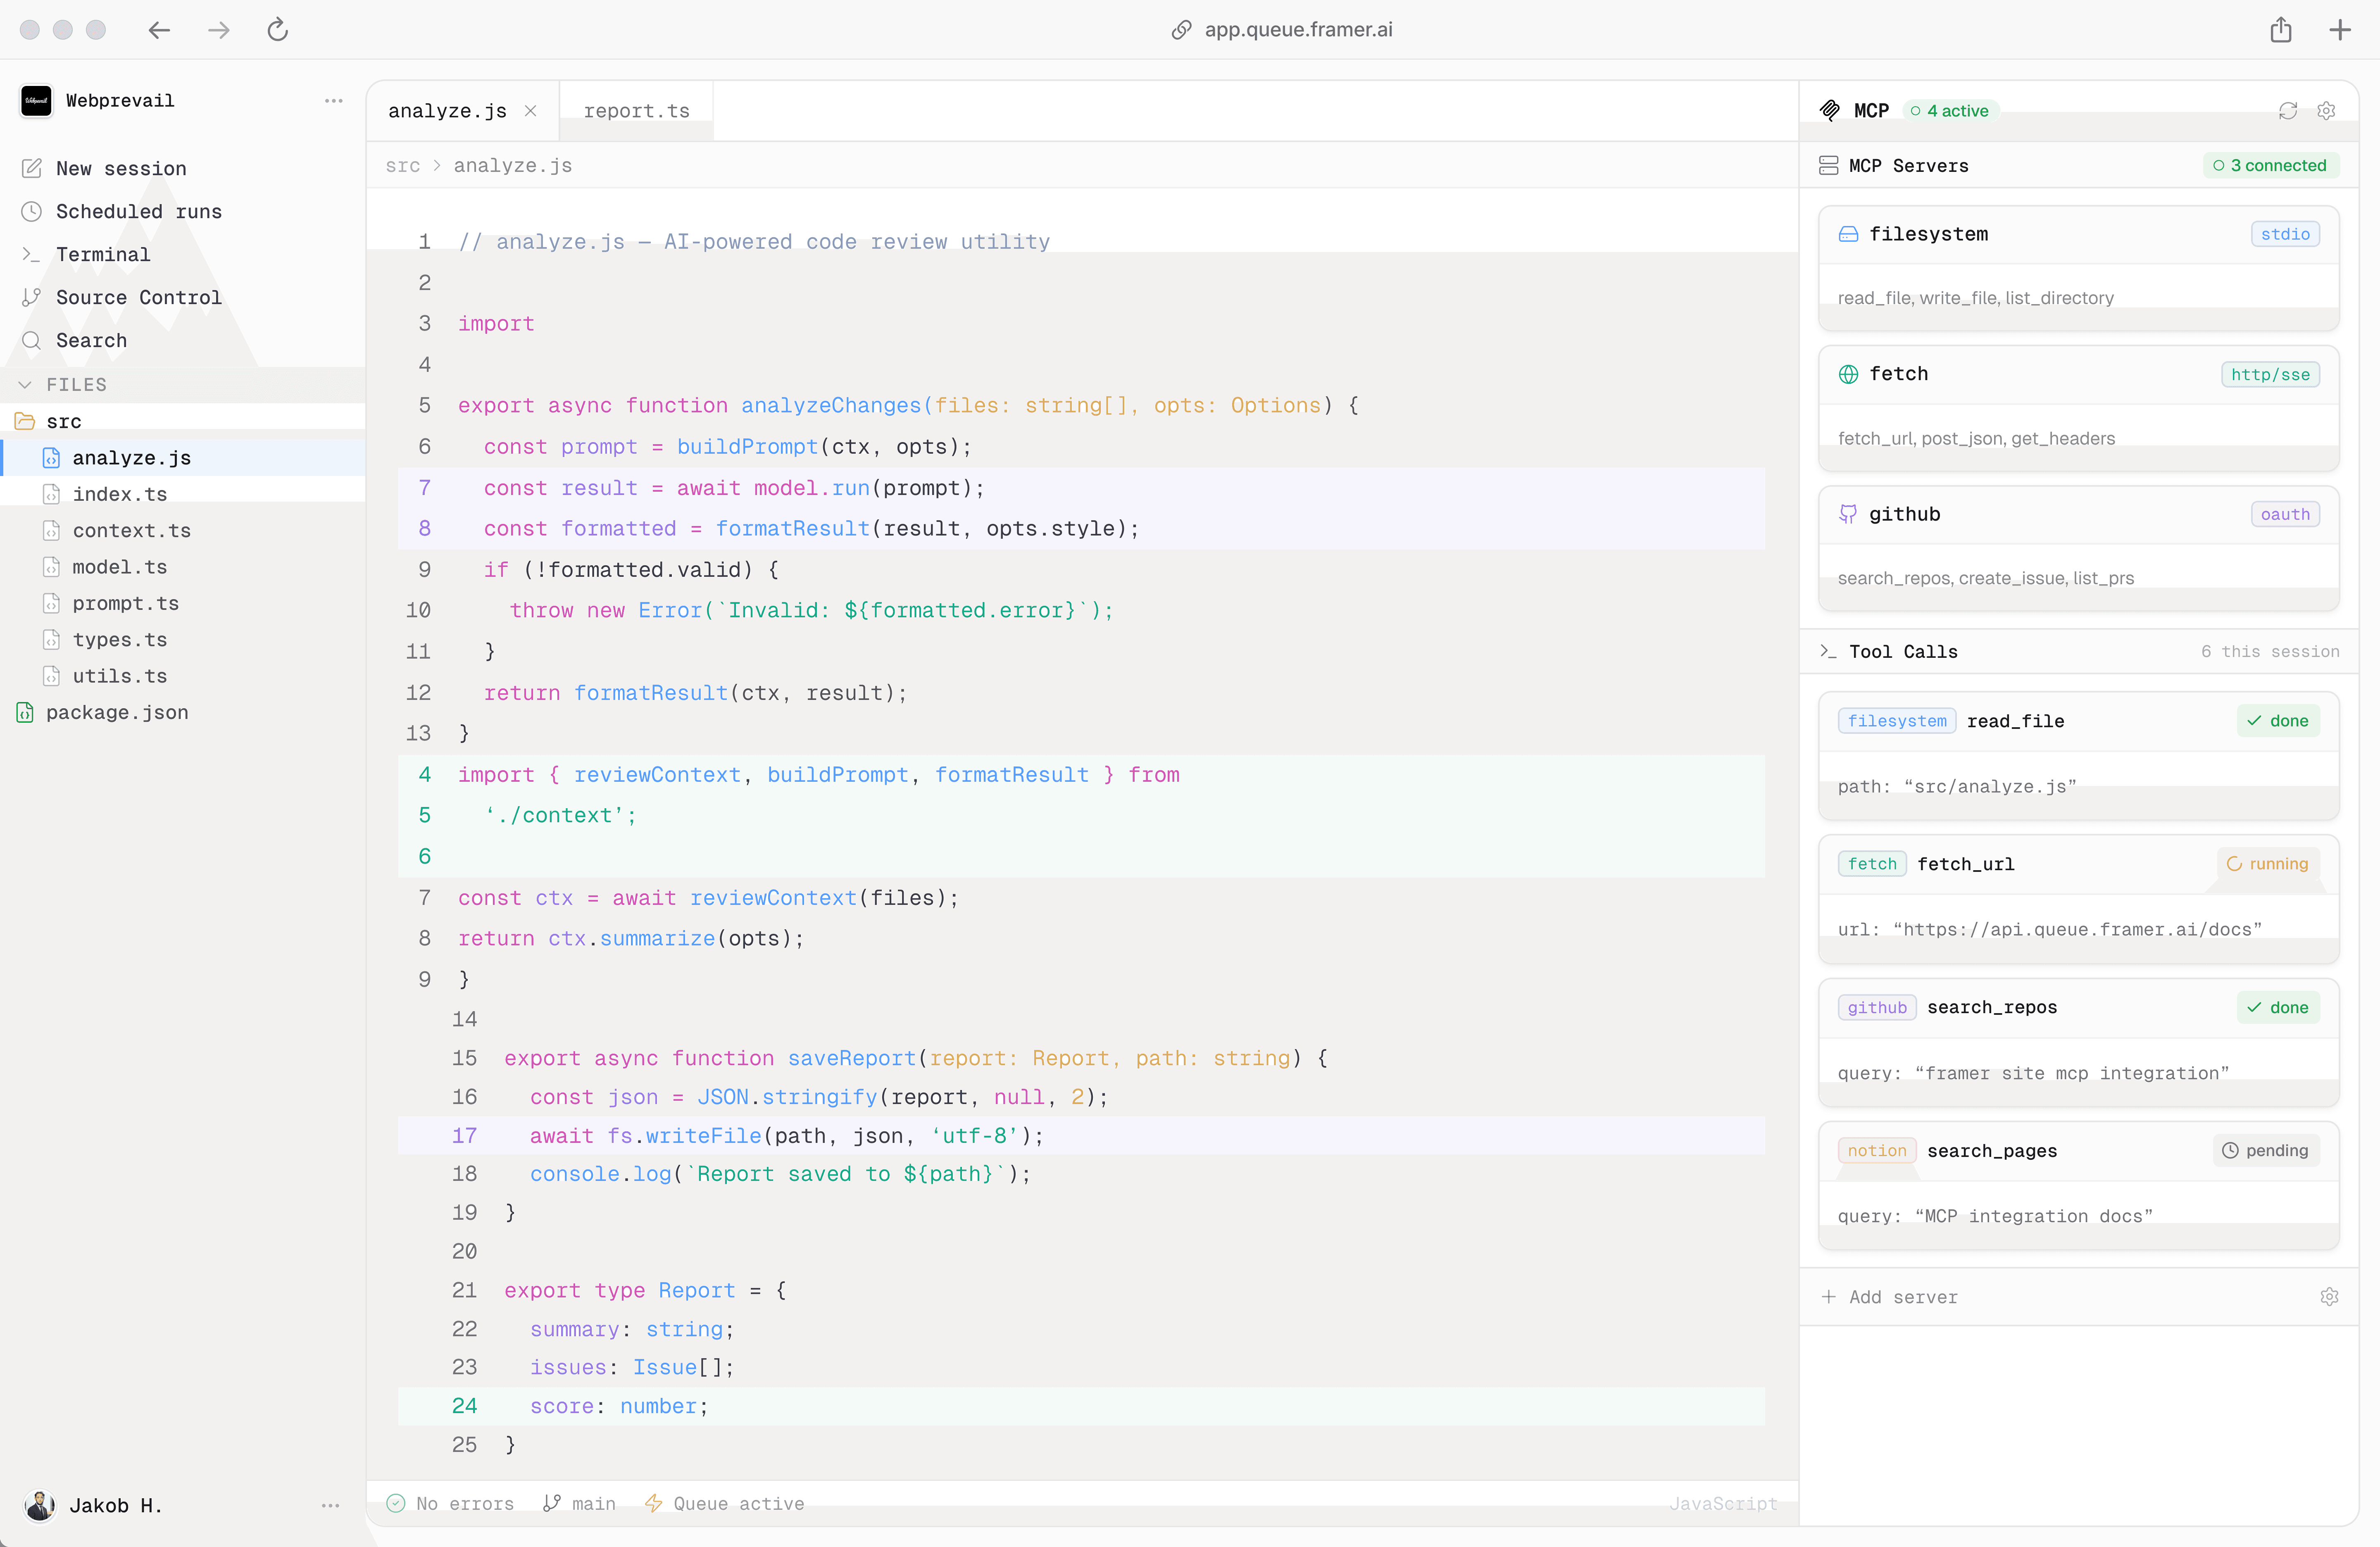Open Webprevail workspace options ellipsis
This screenshot has width=2380, height=1547.
[x=334, y=101]
